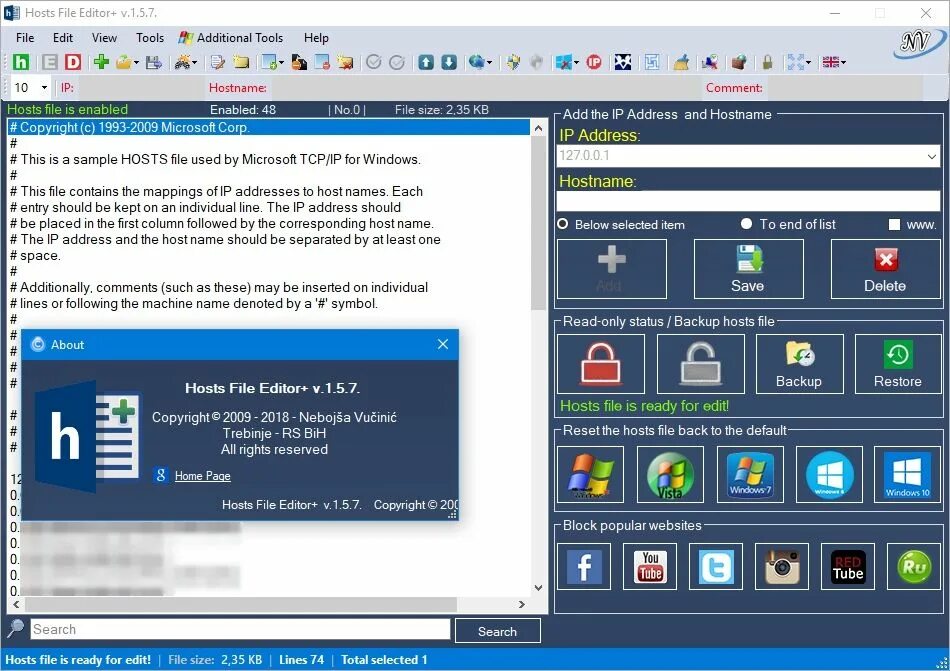Open dropdown arrow next to open-folder icon
The width and height of the screenshot is (950, 671).
(136, 62)
